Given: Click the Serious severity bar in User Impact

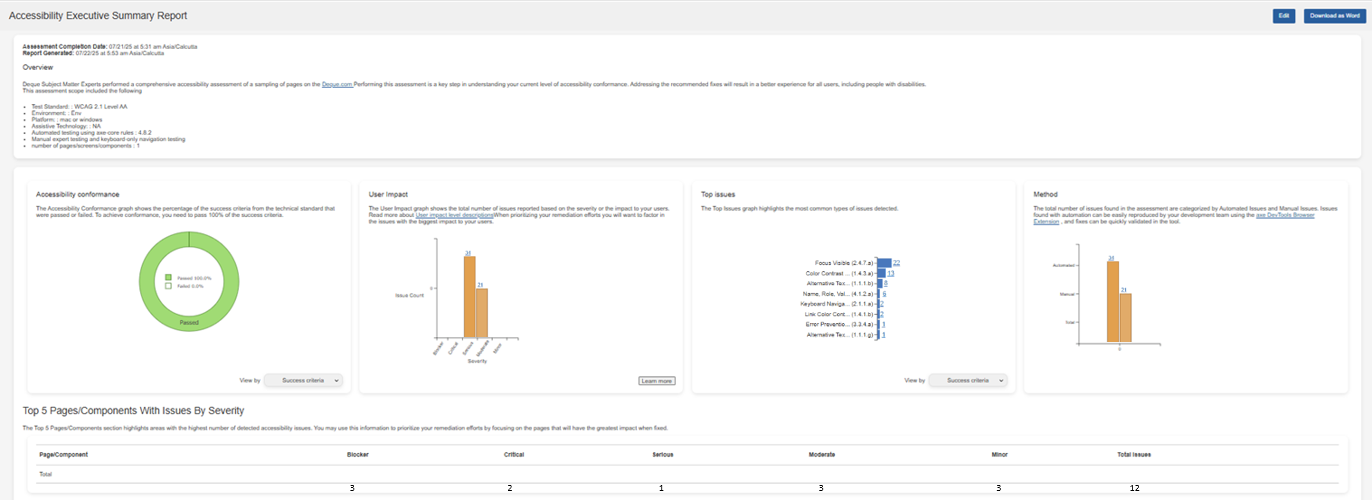Looking at the screenshot, I should (x=469, y=300).
